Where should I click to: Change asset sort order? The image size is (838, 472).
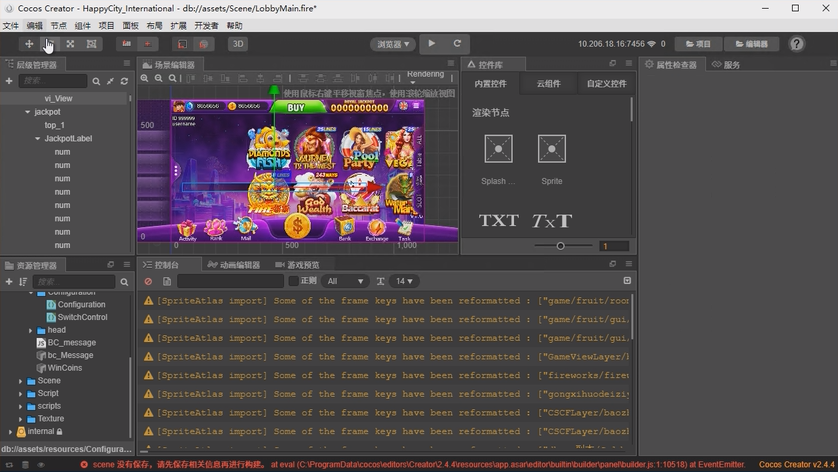23,282
